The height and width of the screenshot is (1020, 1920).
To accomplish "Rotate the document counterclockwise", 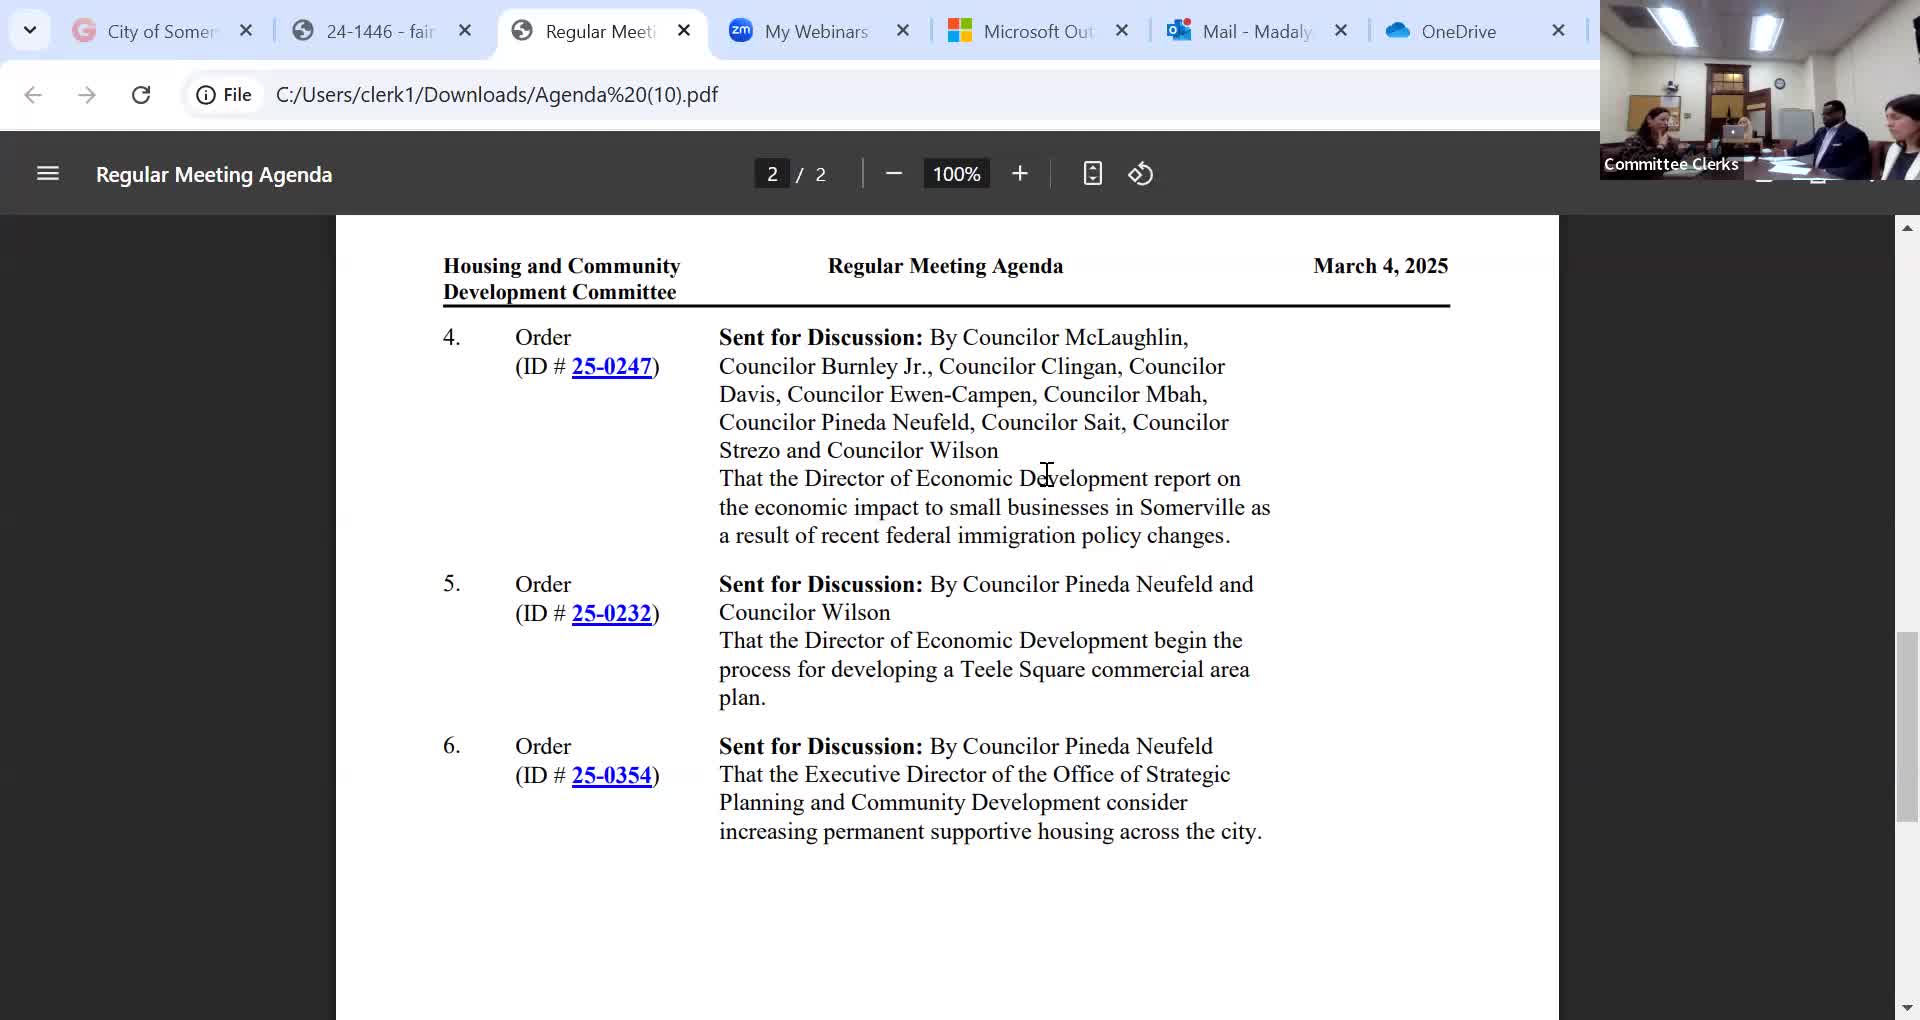I will pyautogui.click(x=1141, y=174).
